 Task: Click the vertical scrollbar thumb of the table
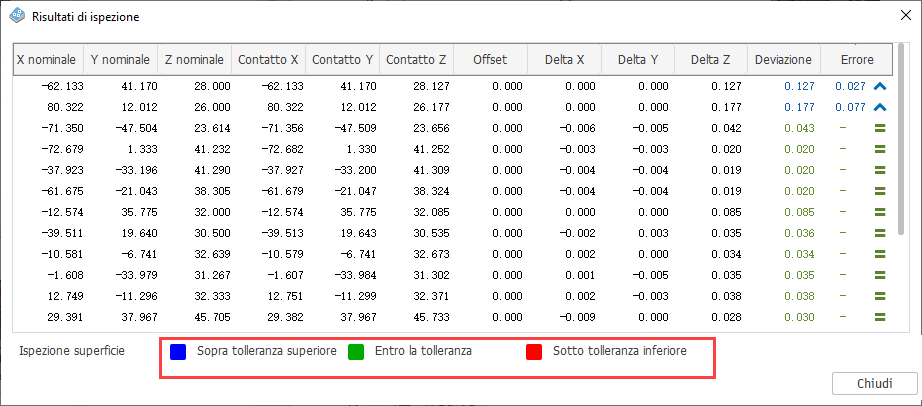[x=901, y=139]
